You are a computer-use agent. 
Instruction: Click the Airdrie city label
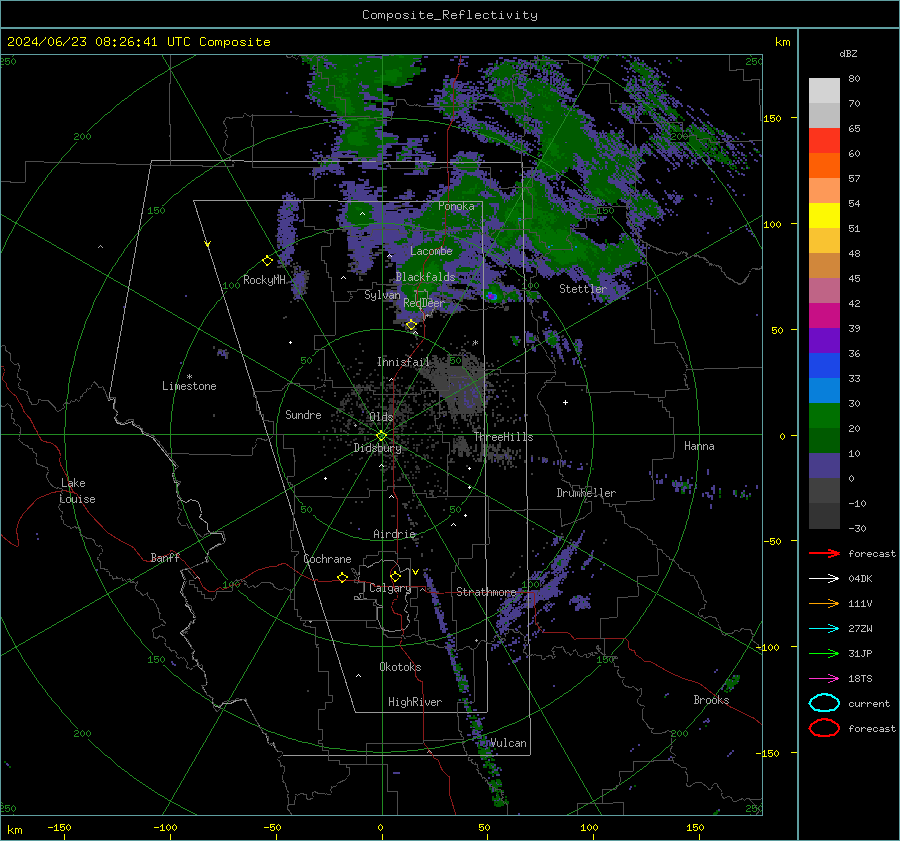coord(394,534)
